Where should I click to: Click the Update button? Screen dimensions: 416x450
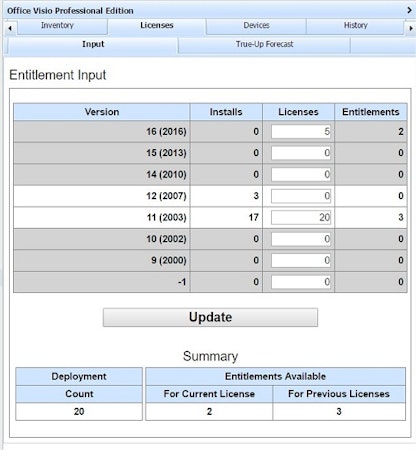tap(210, 317)
